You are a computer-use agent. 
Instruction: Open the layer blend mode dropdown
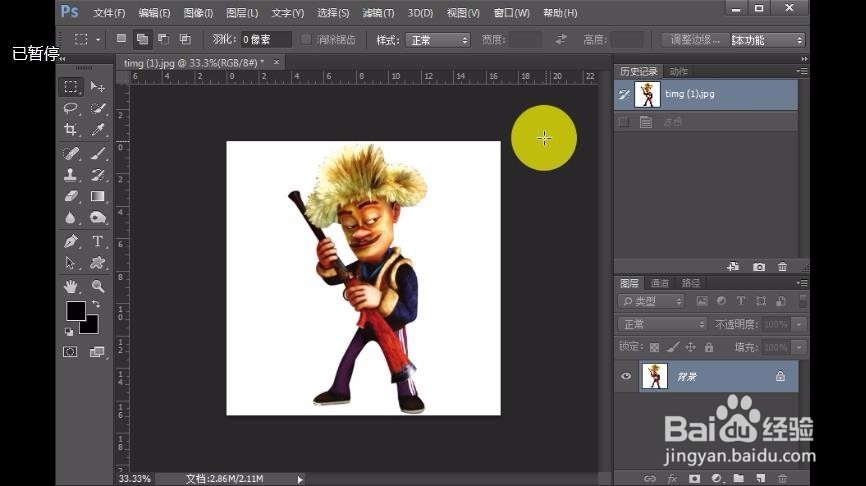(x=662, y=324)
